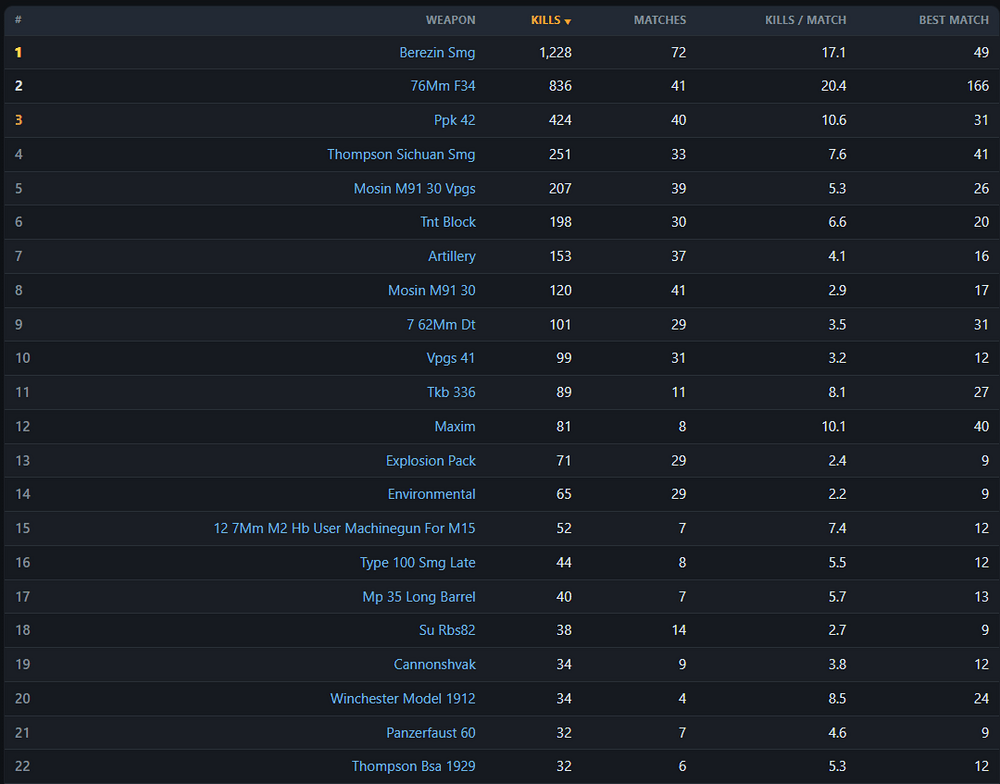Open the Artillery weapon link
The width and height of the screenshot is (1000, 784).
452,256
